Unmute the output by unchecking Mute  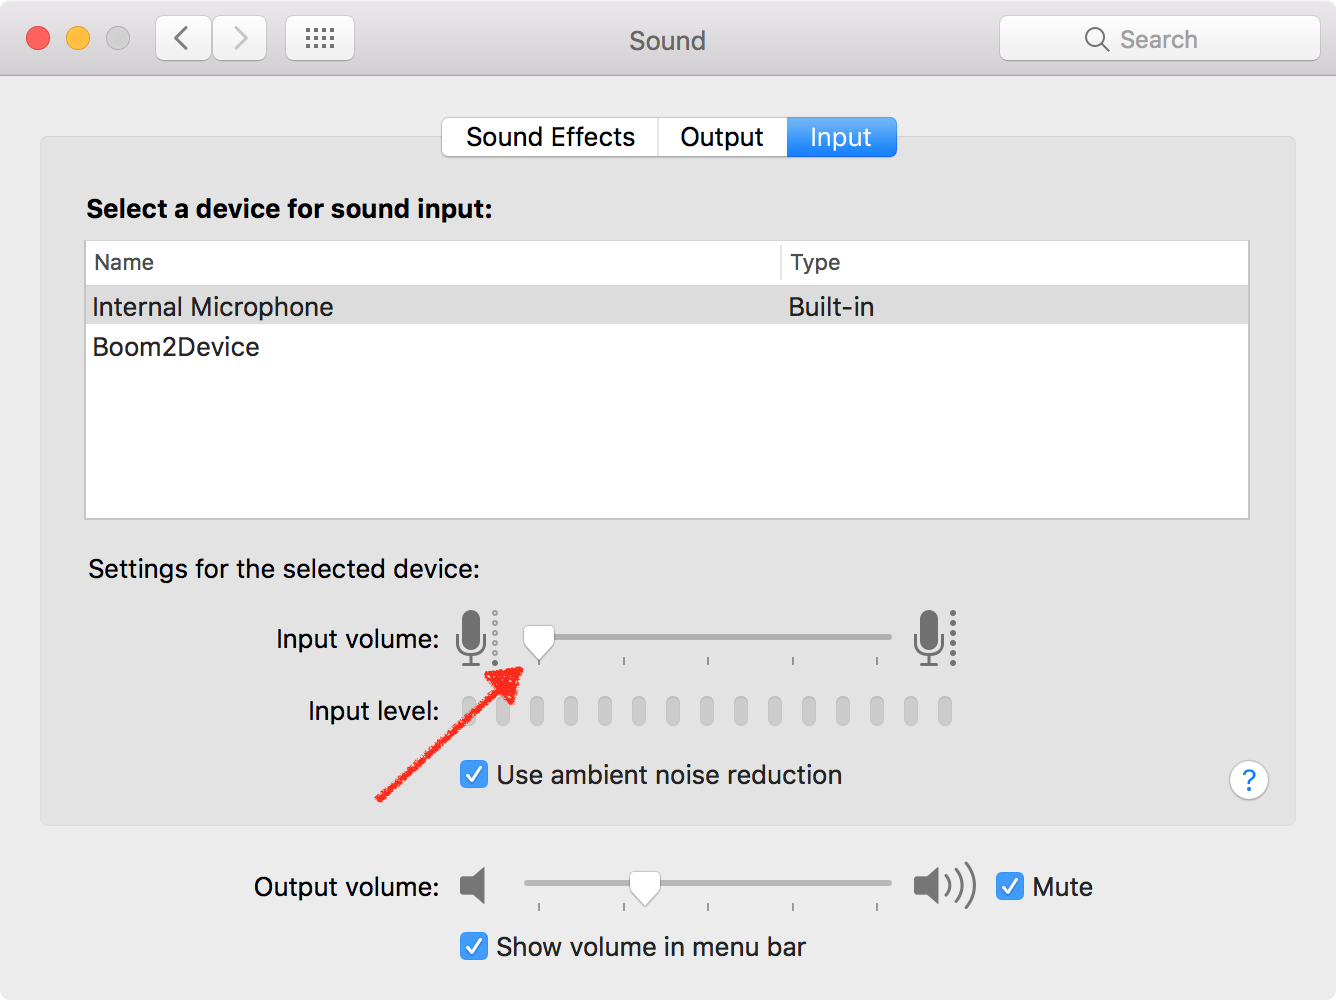(x=1010, y=886)
